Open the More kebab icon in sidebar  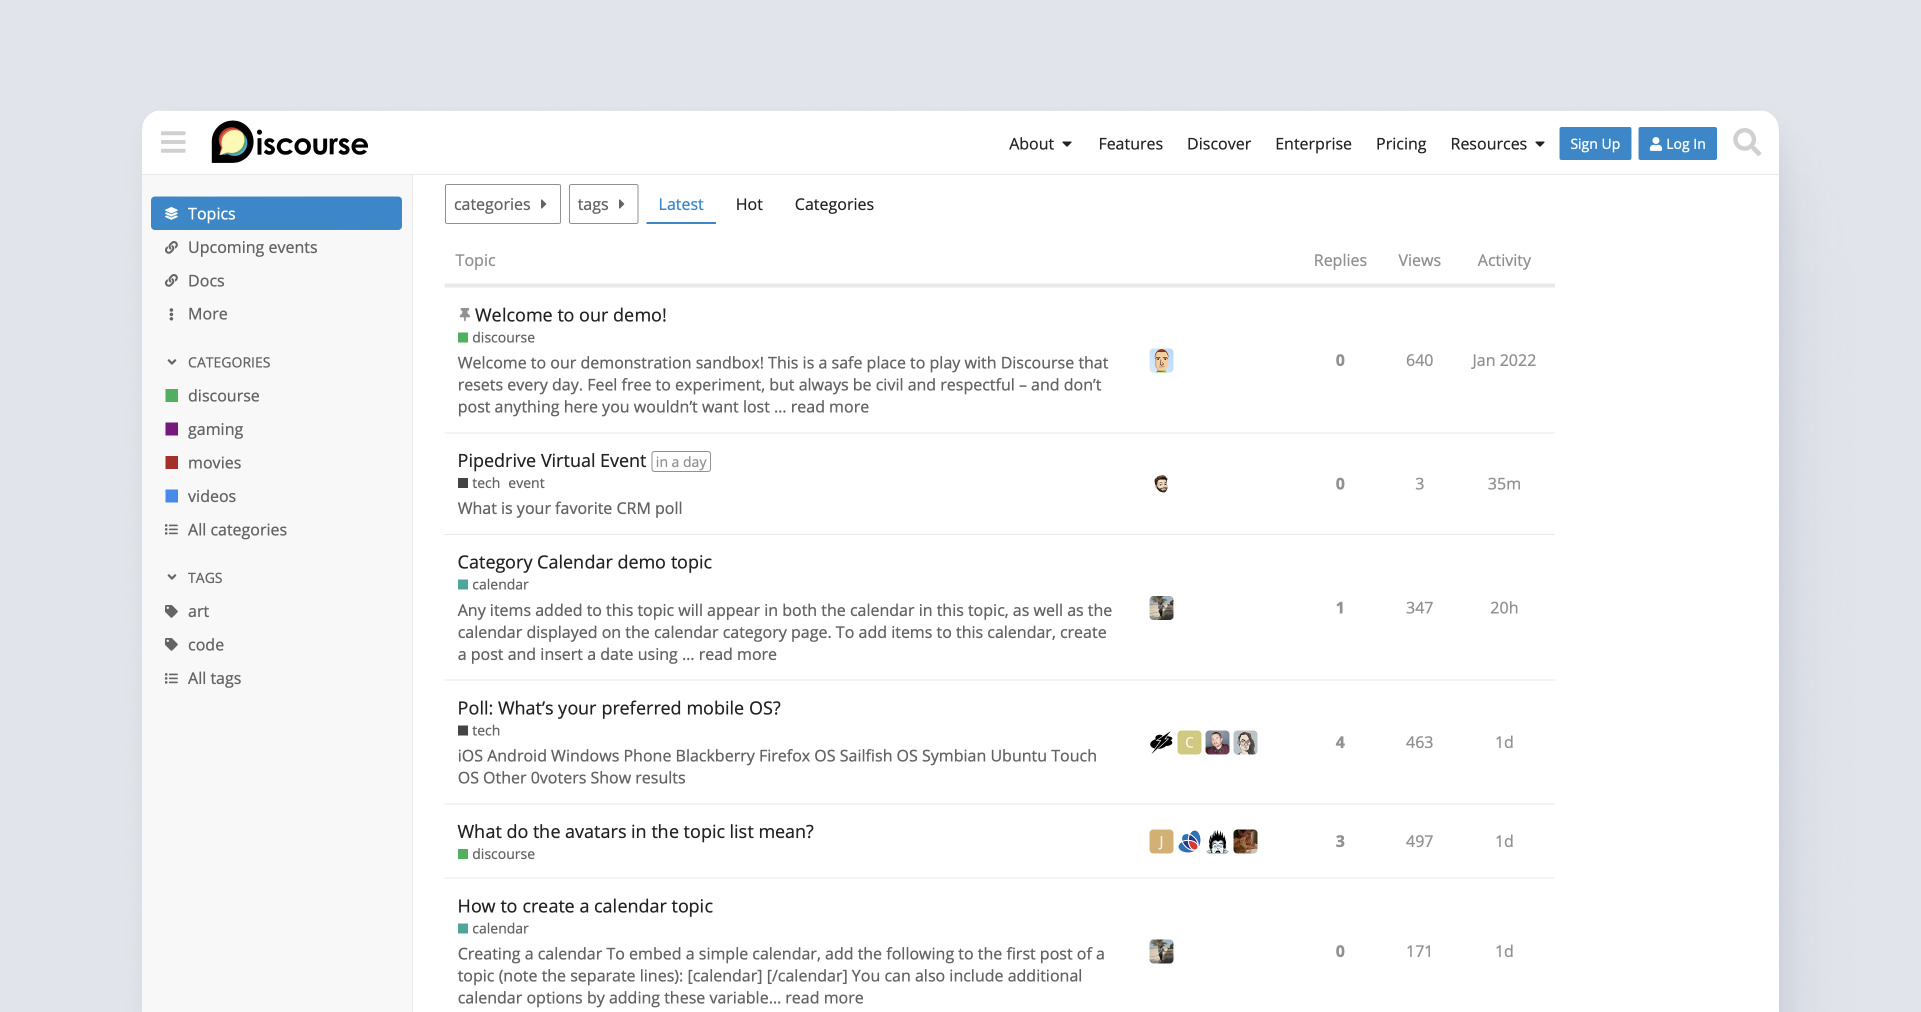172,314
